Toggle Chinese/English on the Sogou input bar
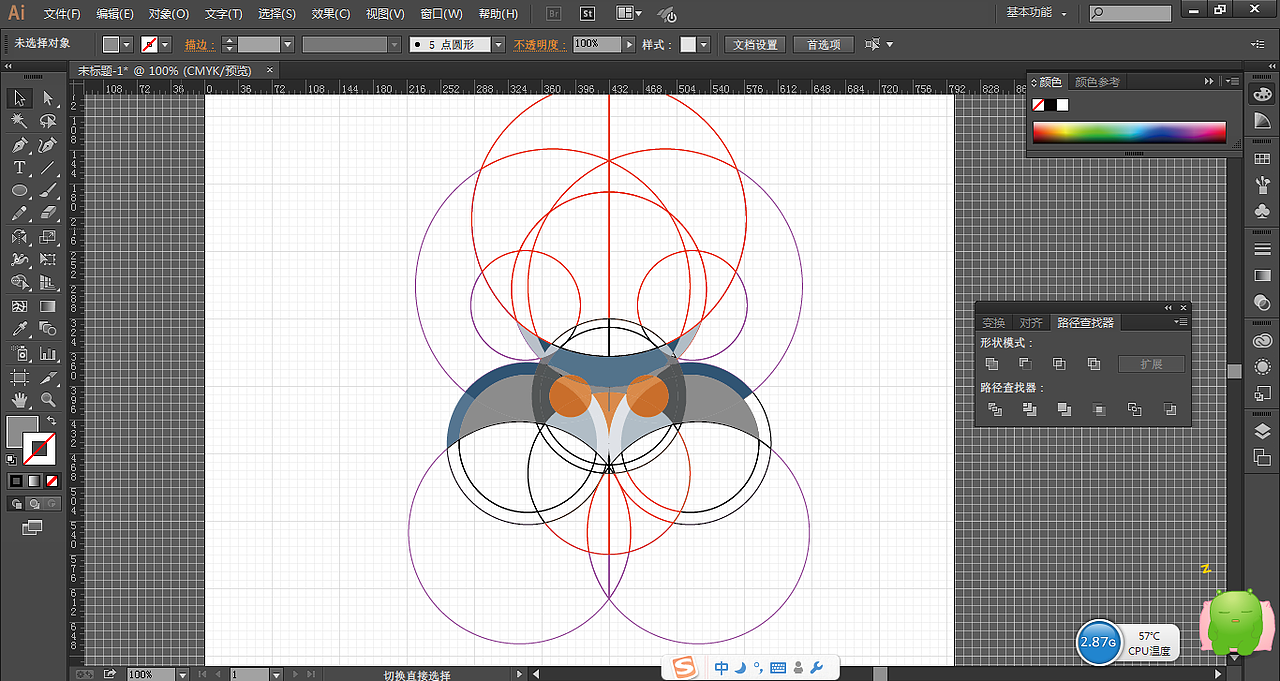Image resolution: width=1280 pixels, height=681 pixels. coord(721,667)
